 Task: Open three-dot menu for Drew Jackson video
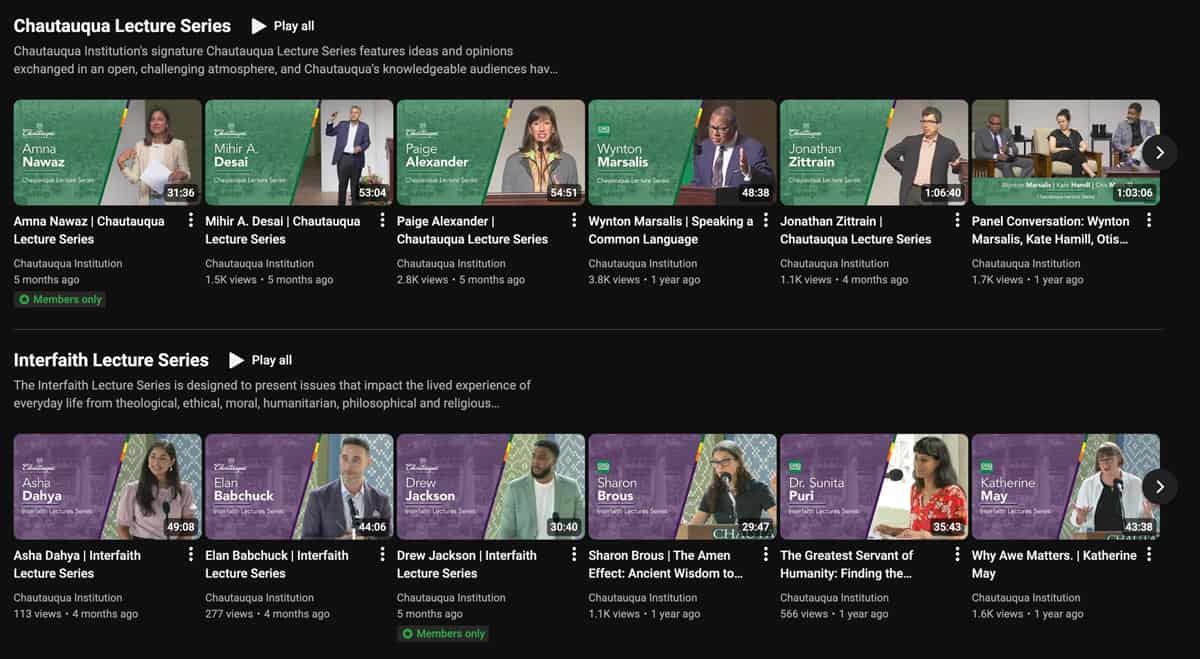[x=574, y=555]
